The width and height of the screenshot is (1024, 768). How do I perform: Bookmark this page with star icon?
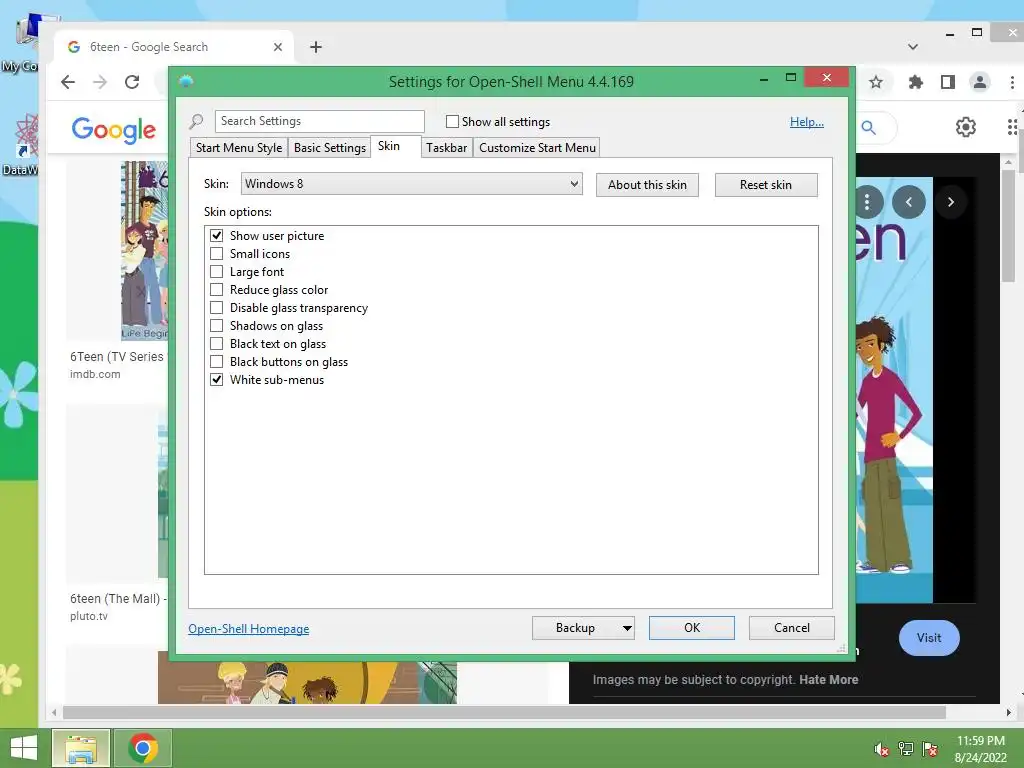(x=876, y=82)
